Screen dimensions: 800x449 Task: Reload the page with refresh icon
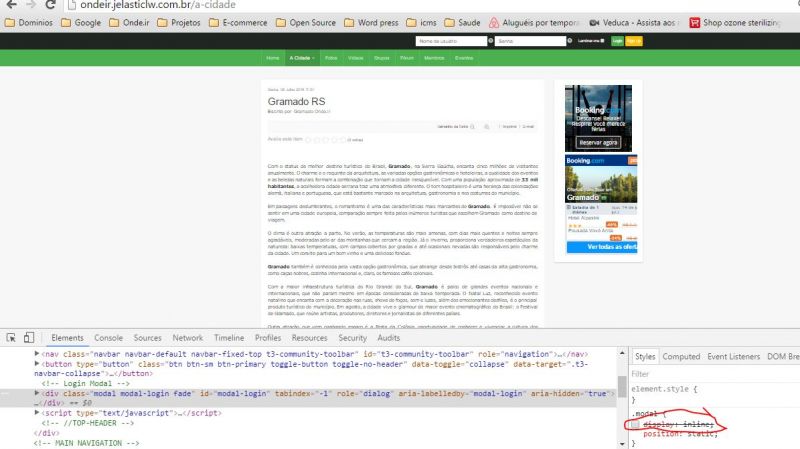pyautogui.click(x=50, y=5)
